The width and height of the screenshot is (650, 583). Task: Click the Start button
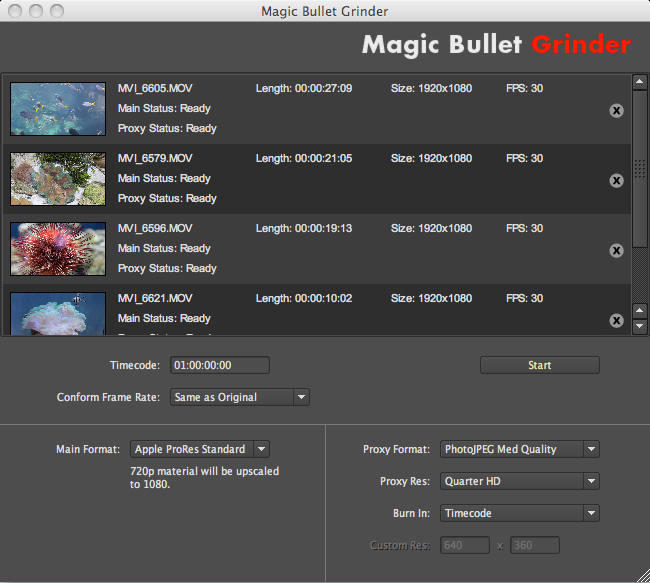(540, 365)
